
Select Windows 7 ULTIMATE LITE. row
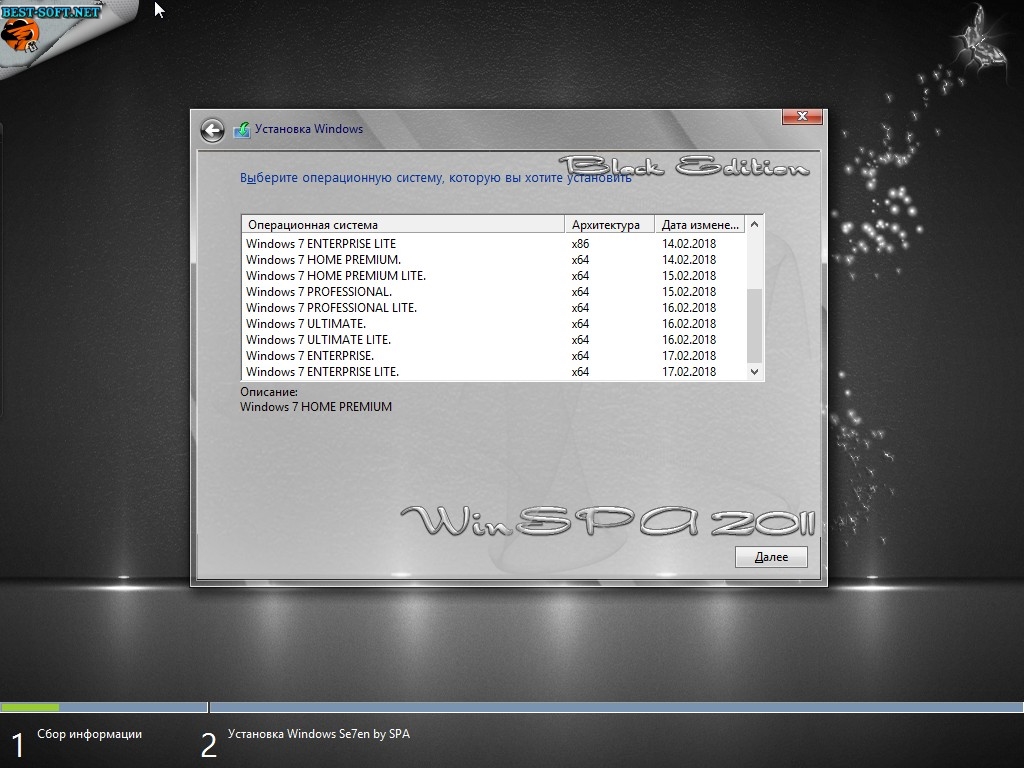tap(494, 340)
